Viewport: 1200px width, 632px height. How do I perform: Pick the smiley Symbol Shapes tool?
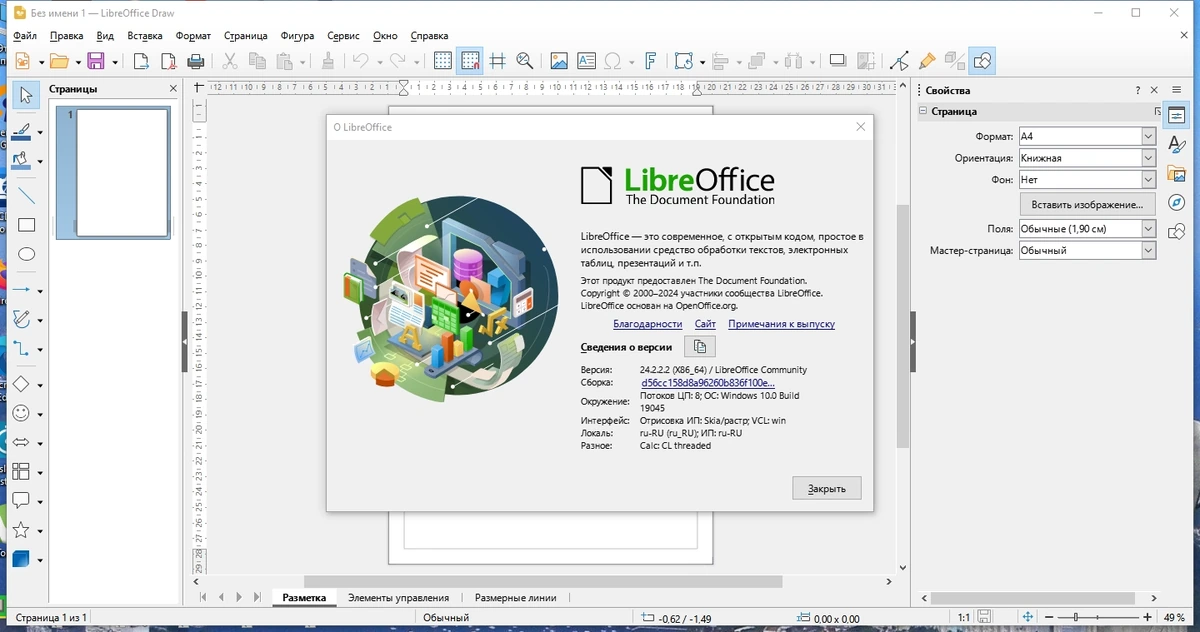click(21, 413)
